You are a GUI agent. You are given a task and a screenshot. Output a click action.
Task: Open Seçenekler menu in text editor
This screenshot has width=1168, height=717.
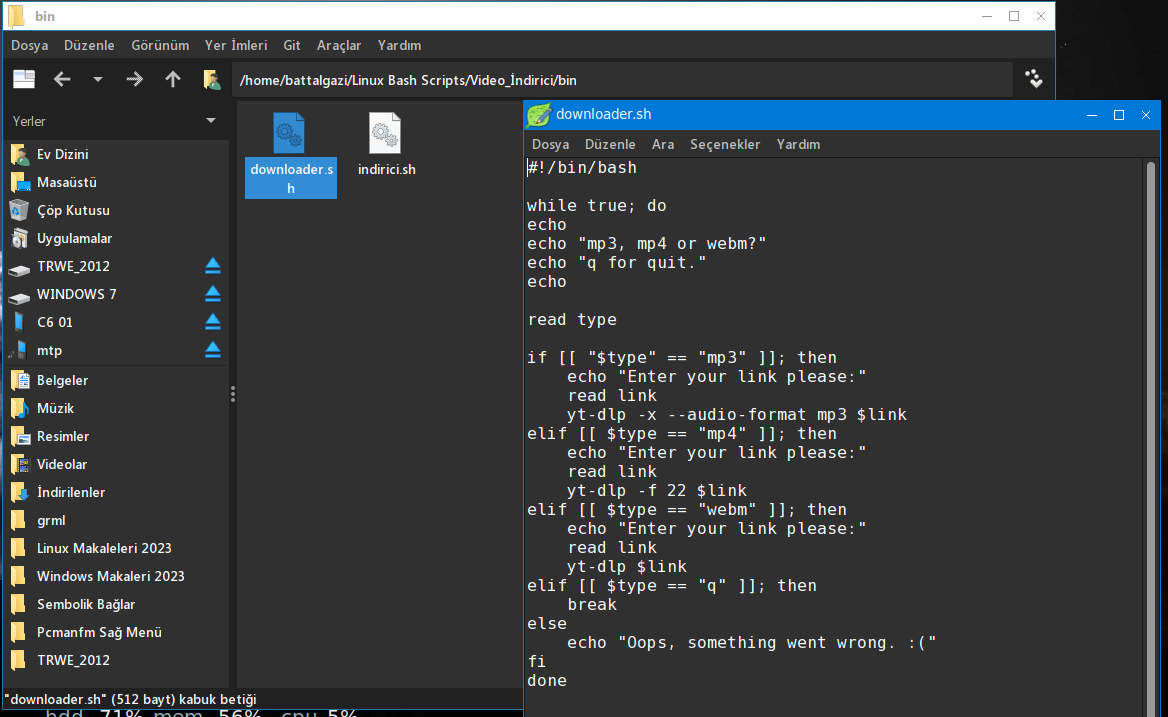(x=725, y=144)
